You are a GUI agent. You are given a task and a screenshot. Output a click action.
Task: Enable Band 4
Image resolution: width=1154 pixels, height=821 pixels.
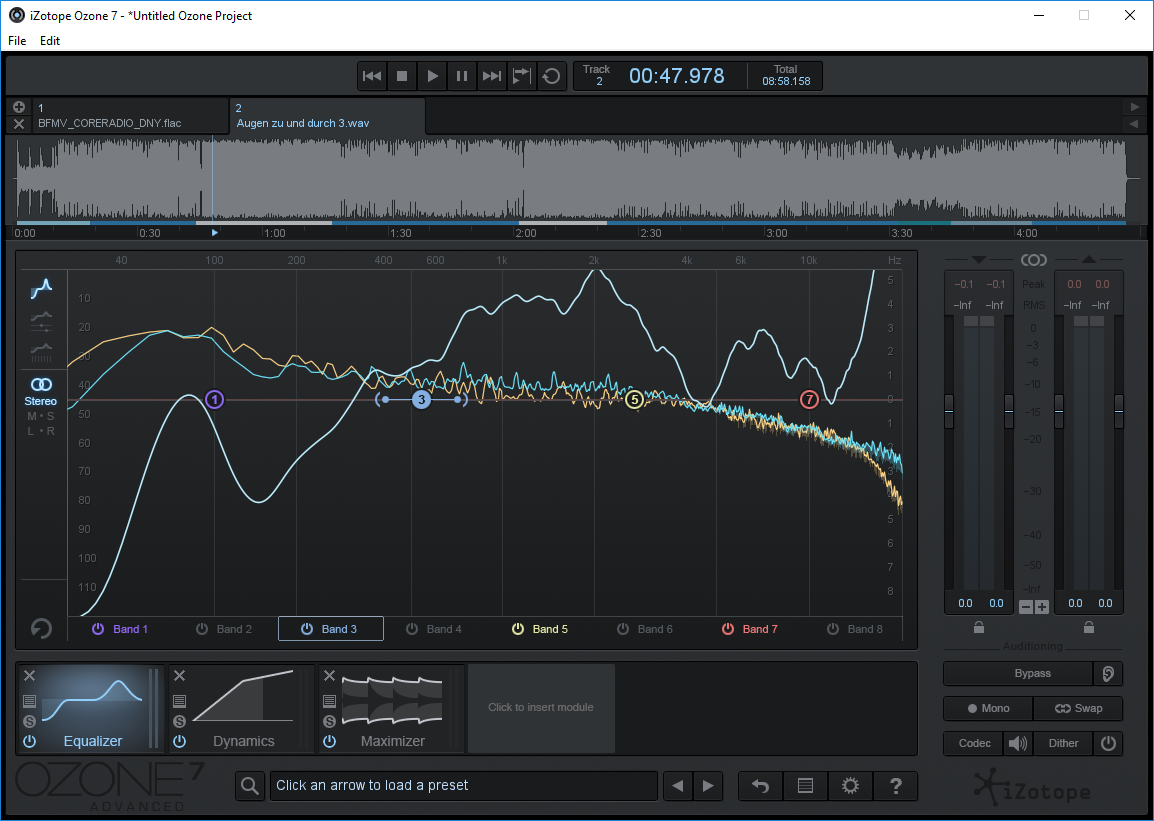pos(412,629)
